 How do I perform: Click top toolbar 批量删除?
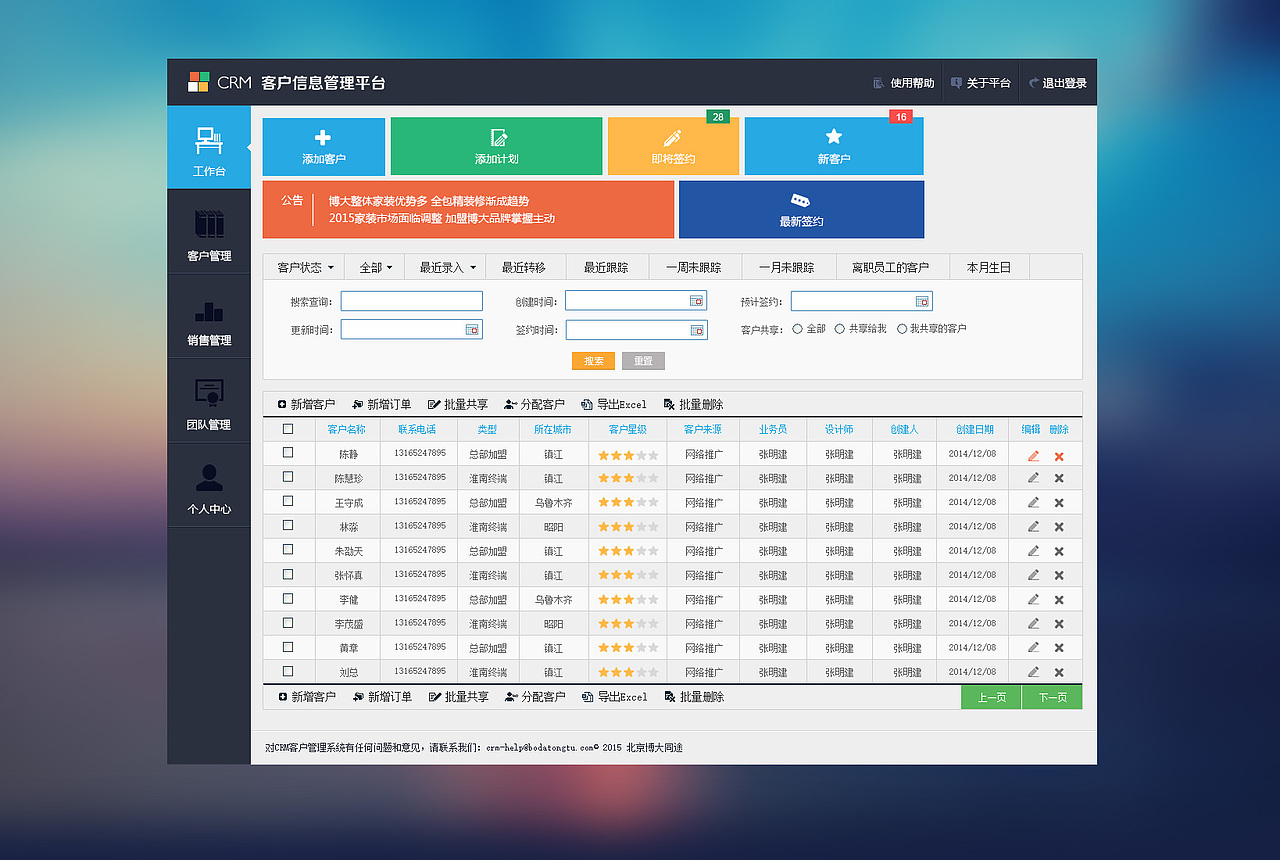tap(693, 405)
